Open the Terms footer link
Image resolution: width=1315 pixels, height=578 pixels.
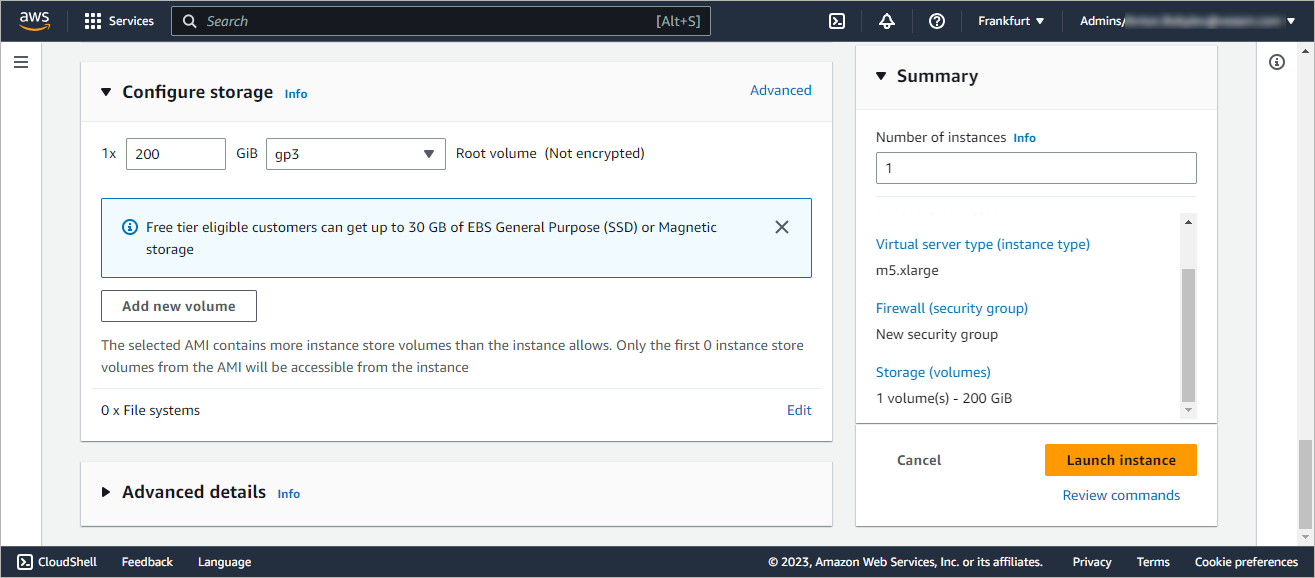point(1153,562)
